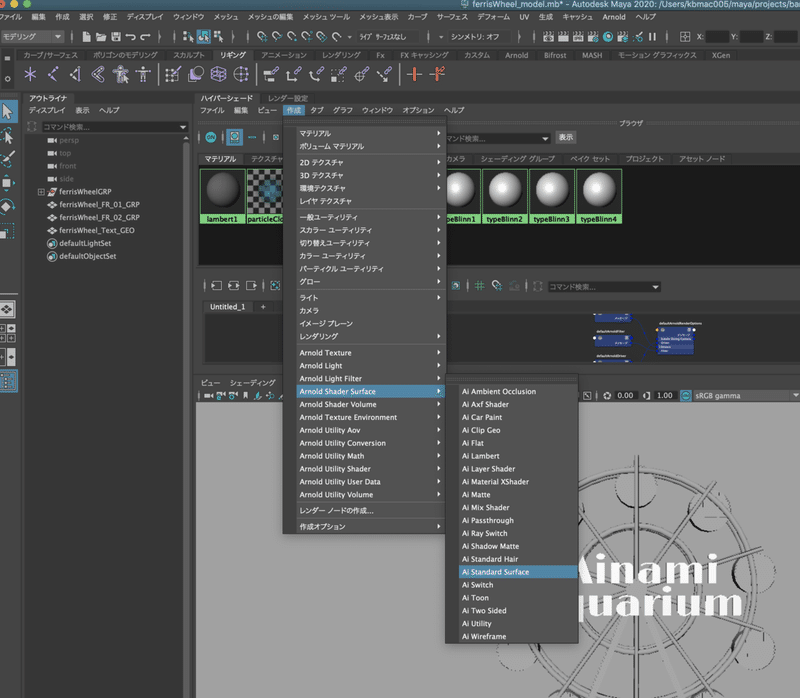
Task: Add a new tab with the plus button
Action: pos(263,307)
